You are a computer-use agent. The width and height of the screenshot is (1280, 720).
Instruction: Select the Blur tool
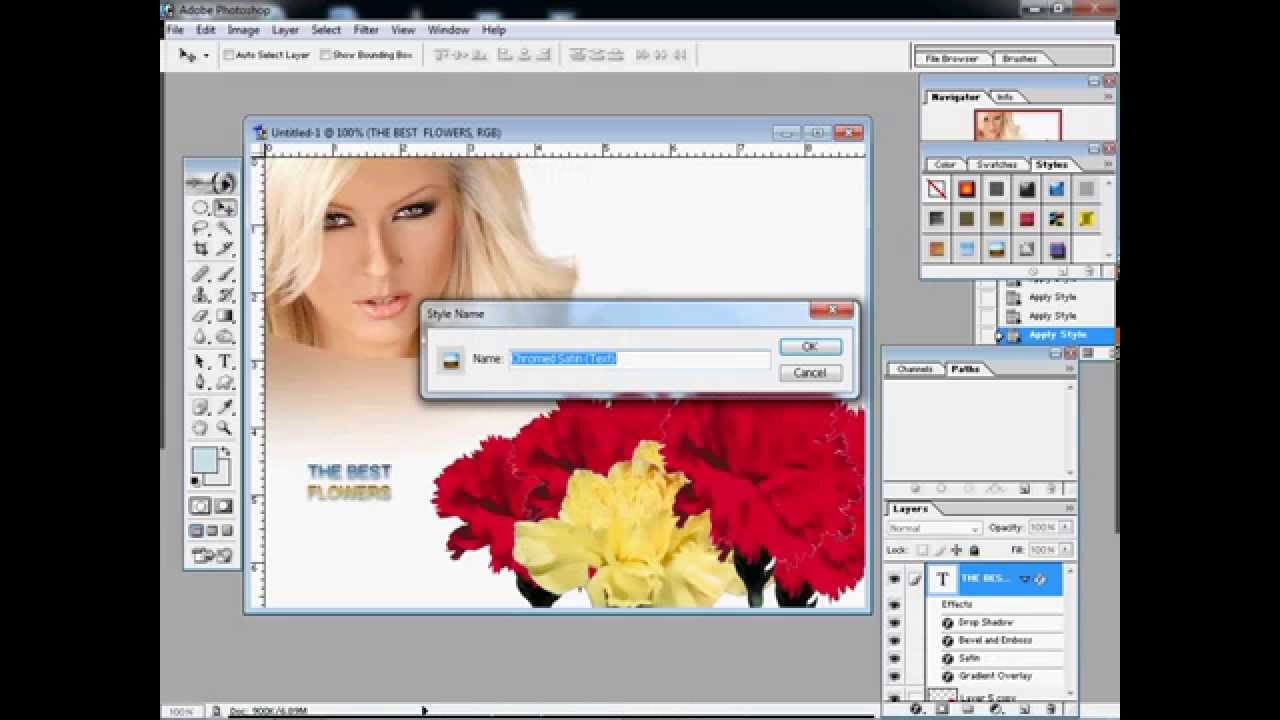coord(200,337)
